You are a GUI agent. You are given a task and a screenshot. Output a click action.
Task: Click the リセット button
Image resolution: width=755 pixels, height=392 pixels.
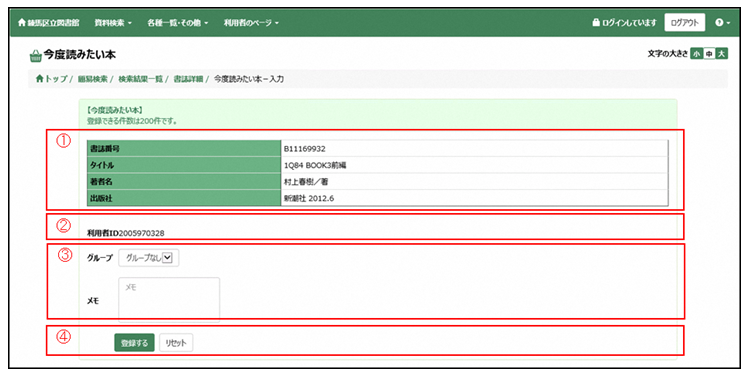[176, 343]
